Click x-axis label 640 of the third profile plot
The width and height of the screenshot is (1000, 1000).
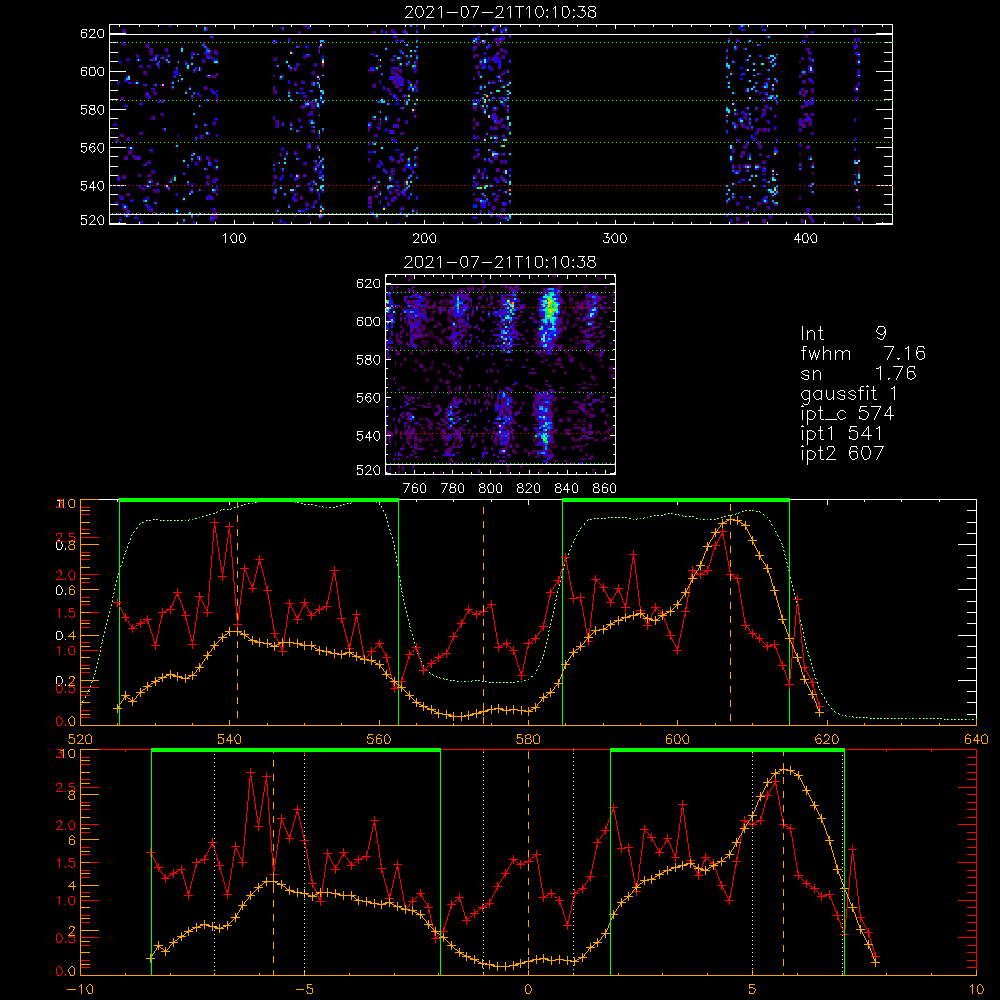tap(976, 740)
